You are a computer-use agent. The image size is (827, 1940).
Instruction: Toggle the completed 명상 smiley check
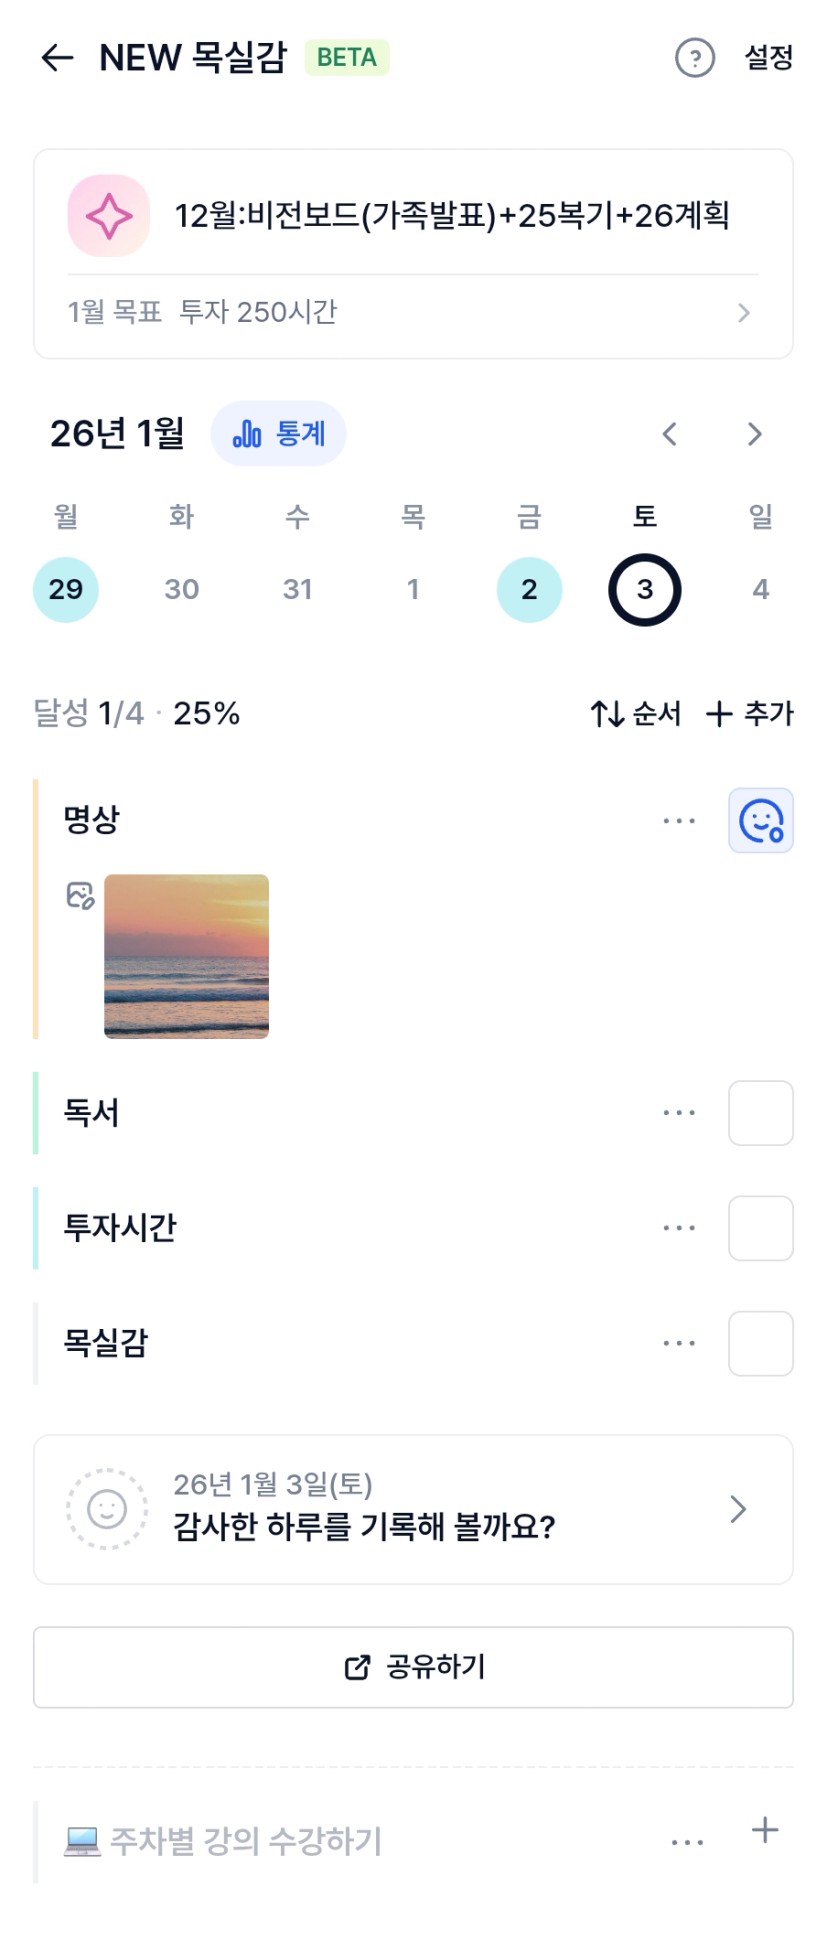[x=761, y=821]
